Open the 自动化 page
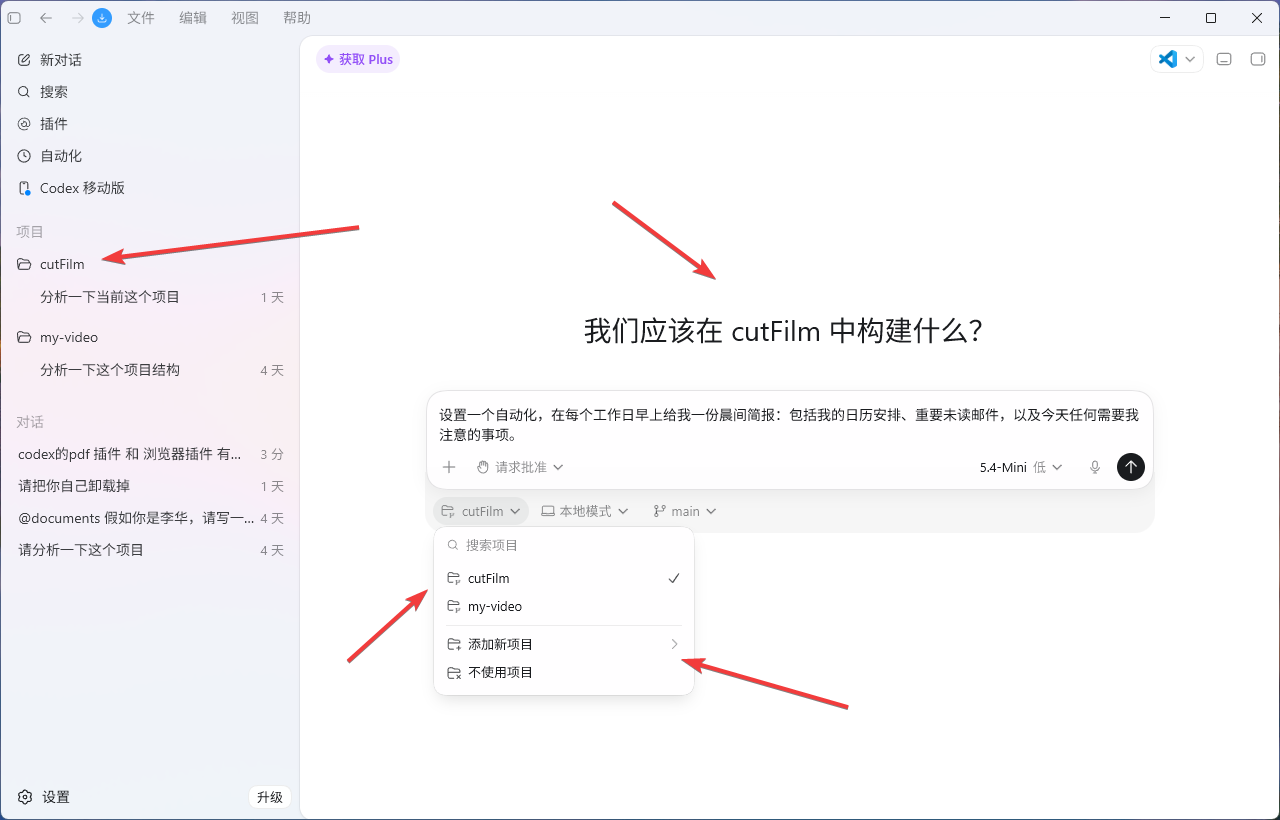Image resolution: width=1280 pixels, height=820 pixels. pos(150,156)
